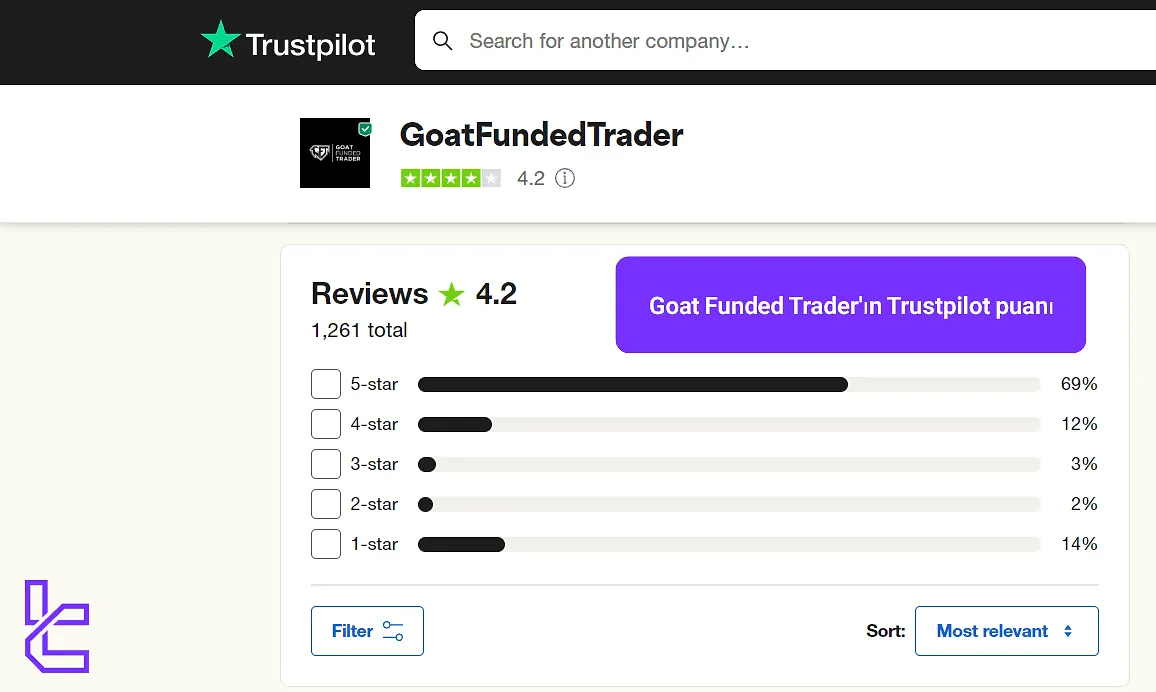Click the verified checkmark badge on the logo
The height and width of the screenshot is (692, 1156).
pos(364,128)
